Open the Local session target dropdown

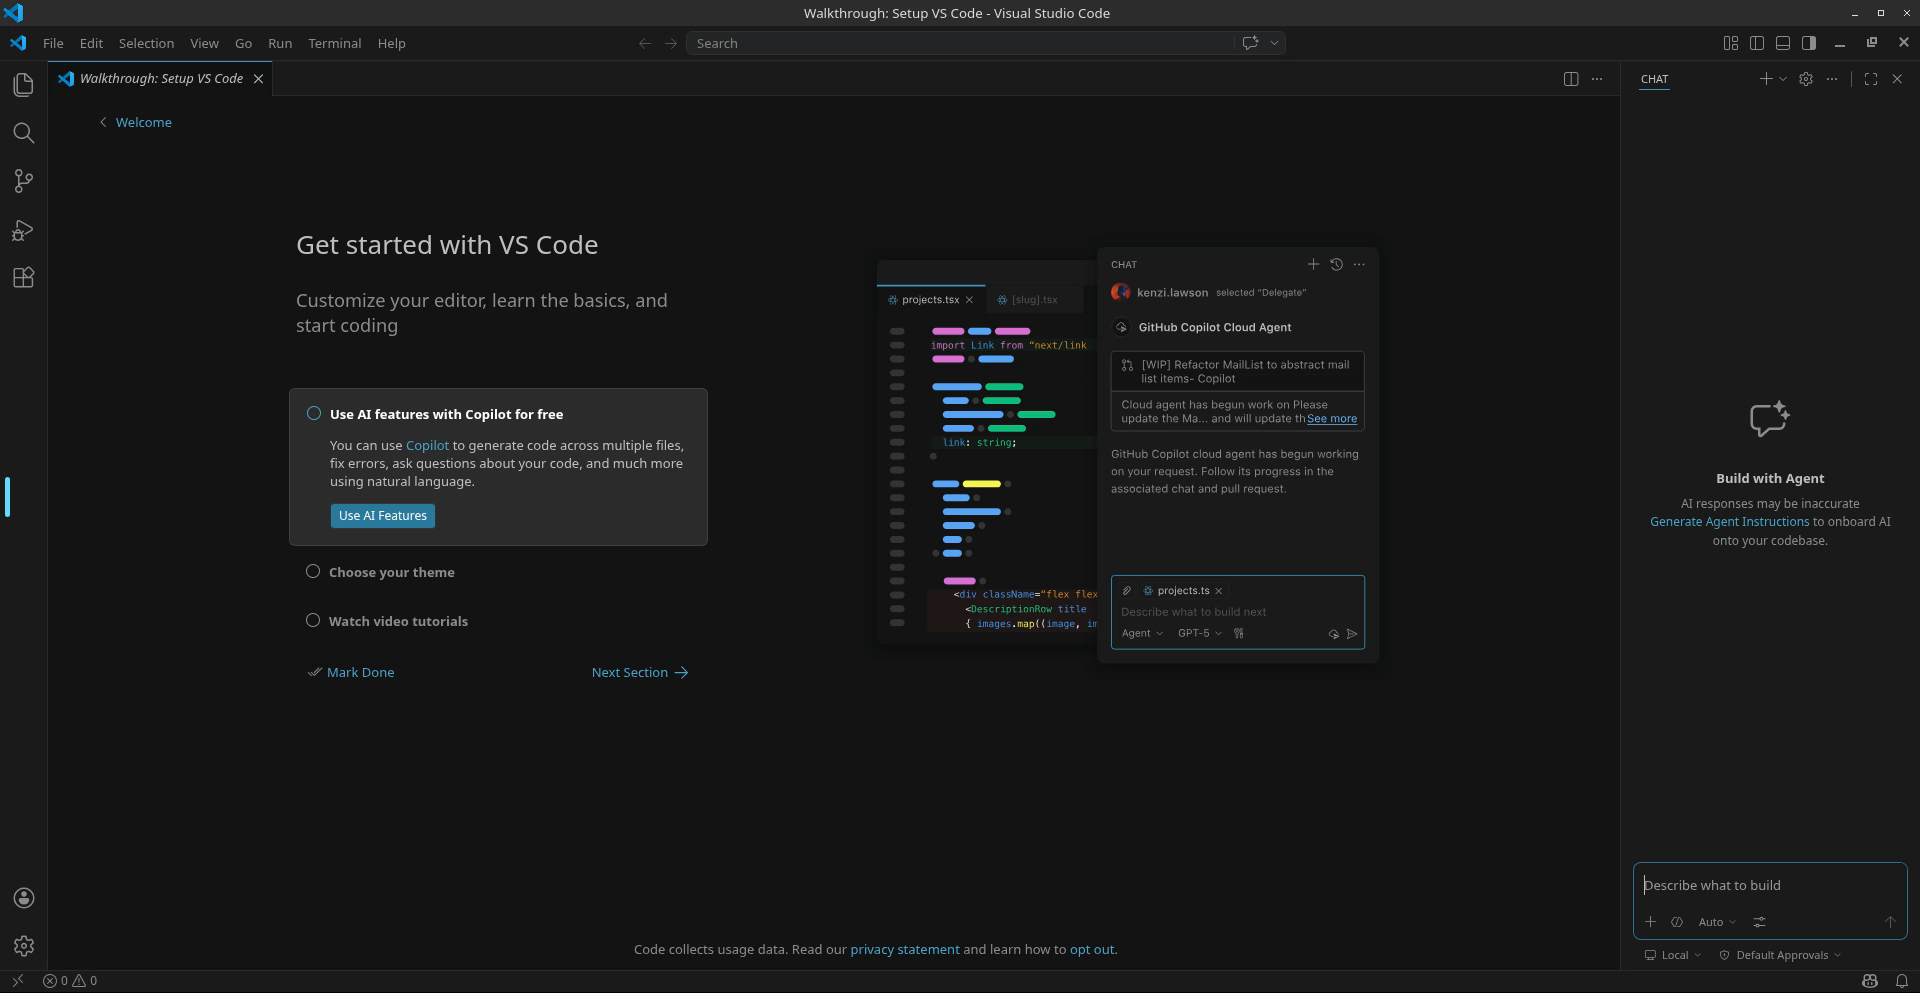tap(1674, 955)
